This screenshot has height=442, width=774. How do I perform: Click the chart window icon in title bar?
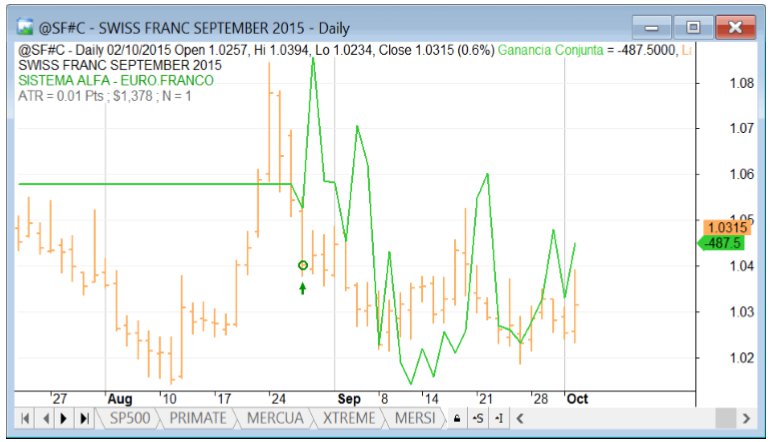point(25,27)
